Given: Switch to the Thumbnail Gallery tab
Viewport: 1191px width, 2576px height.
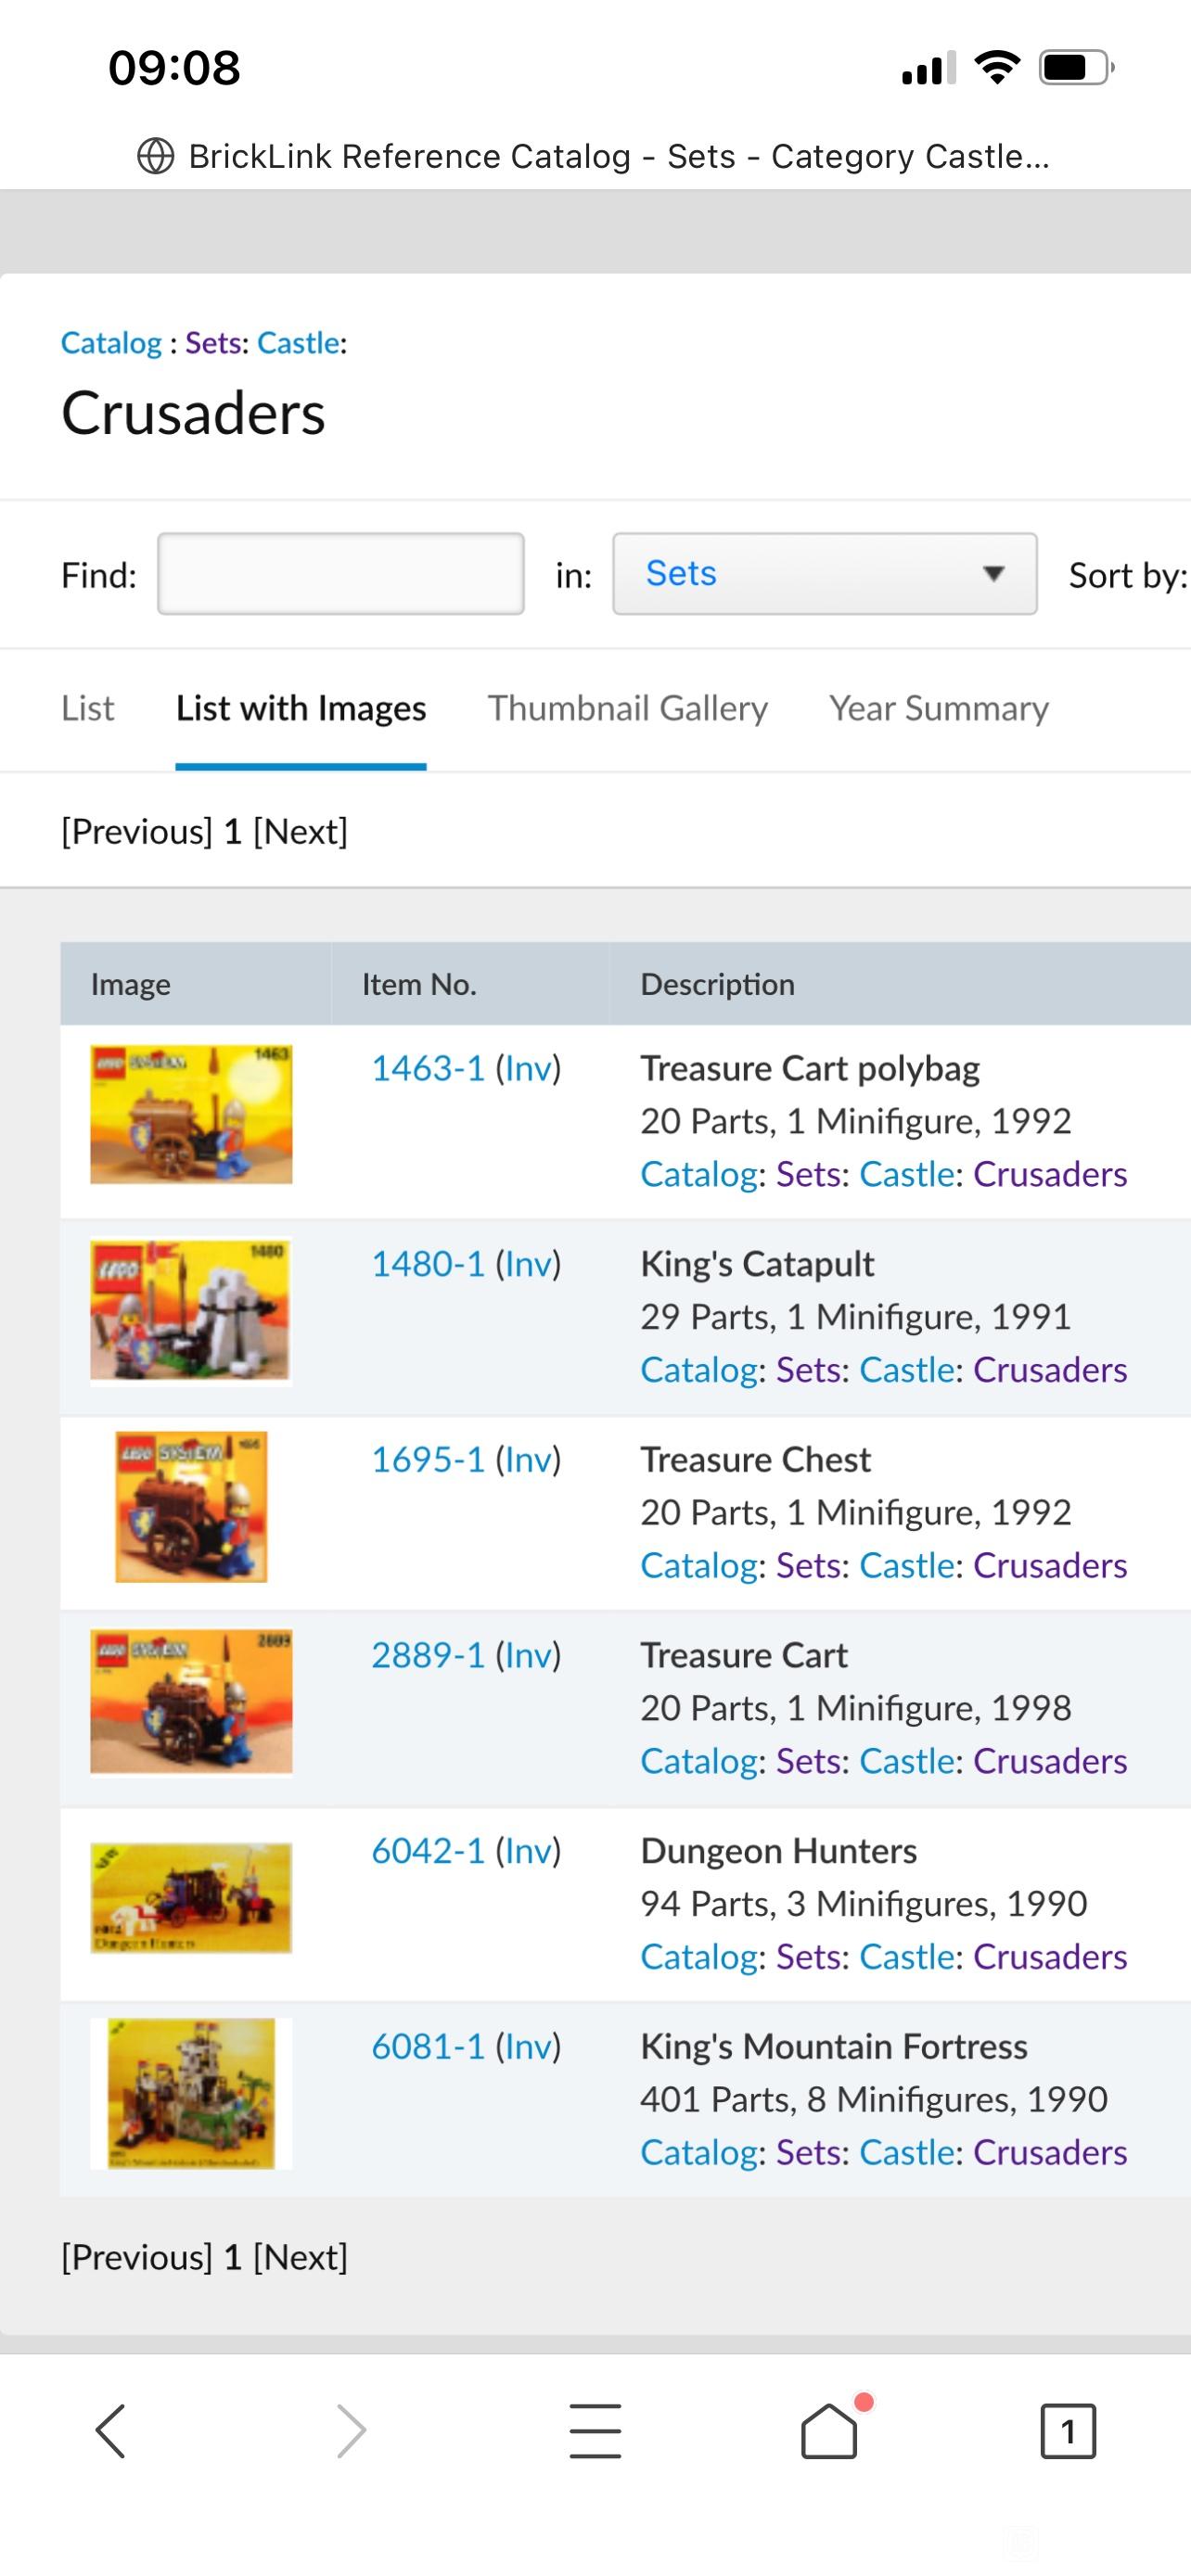Looking at the screenshot, I should pyautogui.click(x=627, y=708).
